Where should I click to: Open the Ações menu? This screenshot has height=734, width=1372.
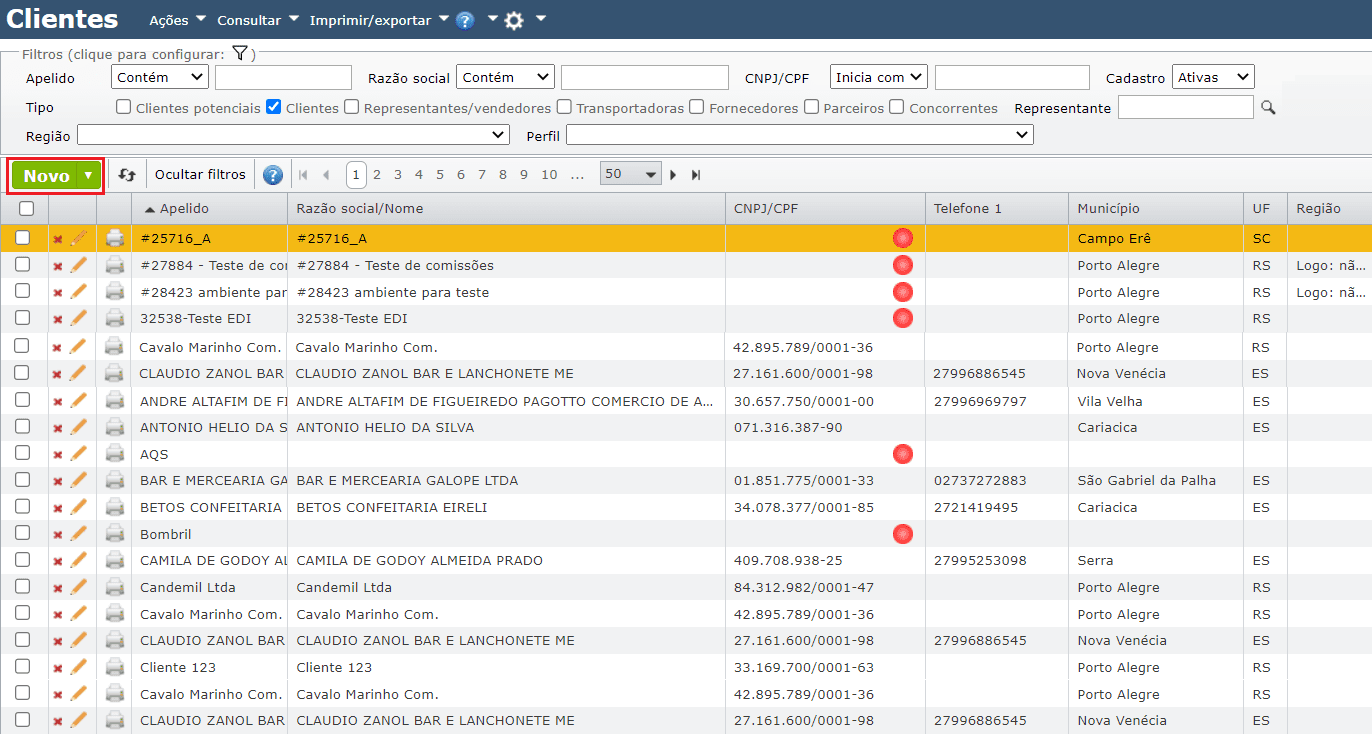[177, 20]
